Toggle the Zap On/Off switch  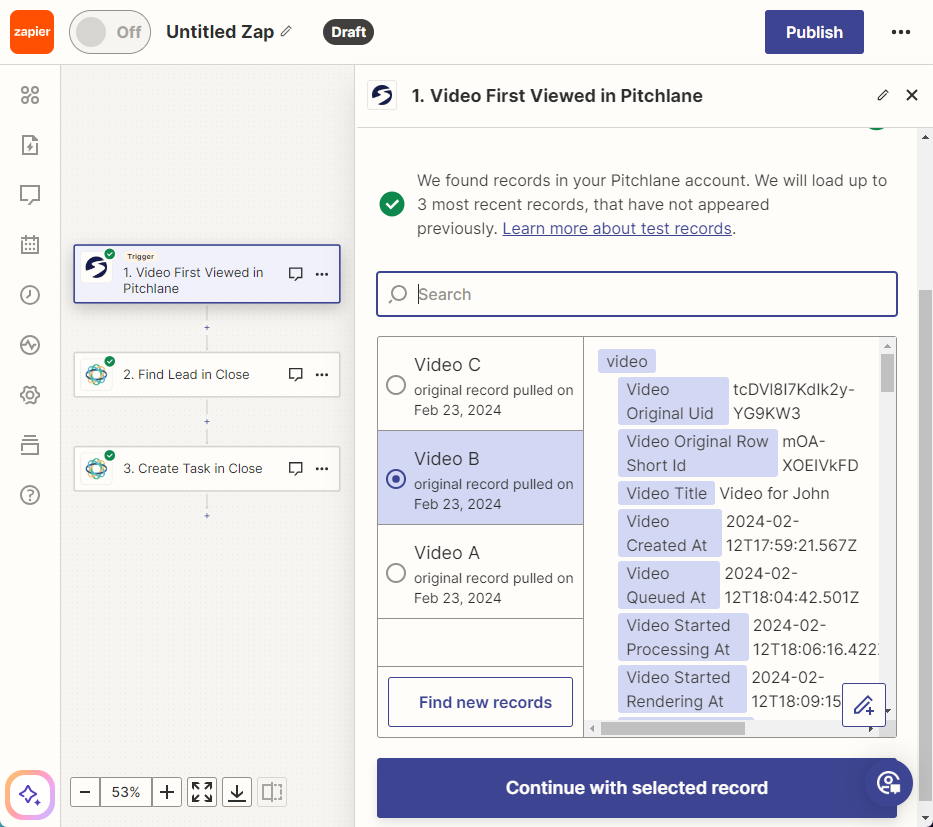(109, 32)
